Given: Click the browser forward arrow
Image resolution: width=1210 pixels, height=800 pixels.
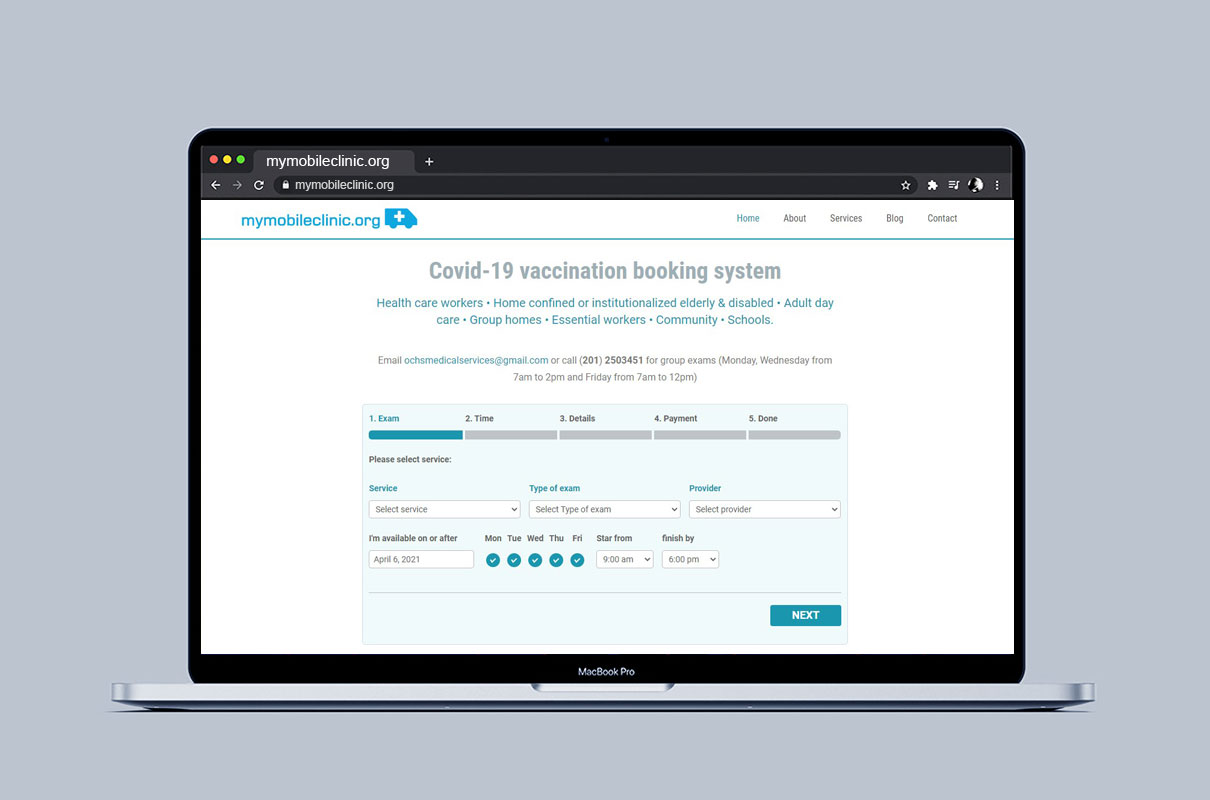Looking at the screenshot, I should [x=237, y=185].
